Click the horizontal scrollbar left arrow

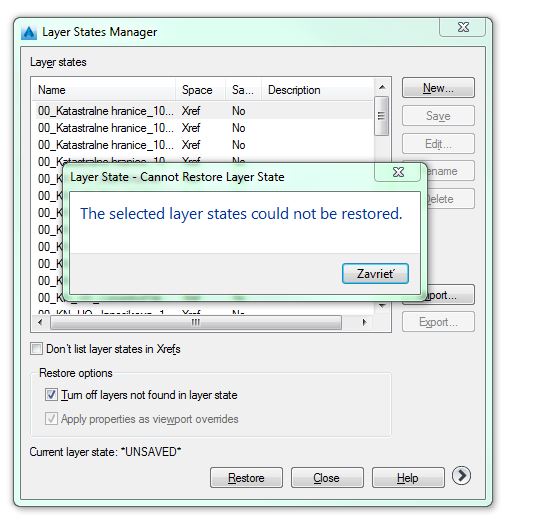pyautogui.click(x=40, y=322)
